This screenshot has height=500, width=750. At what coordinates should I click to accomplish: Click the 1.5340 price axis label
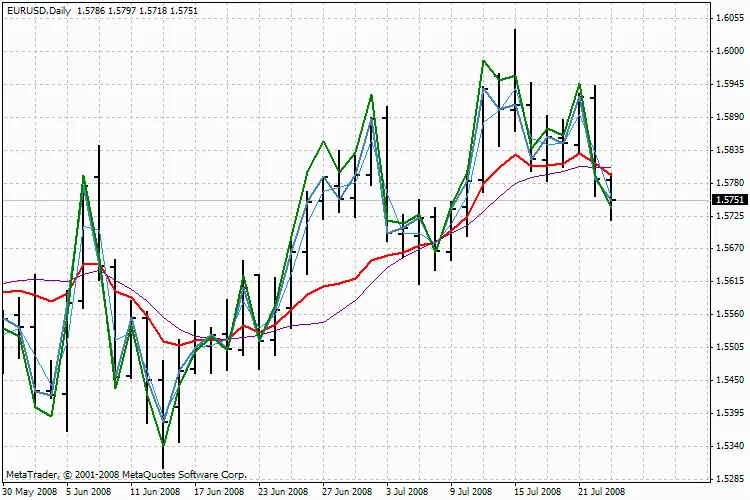(x=729, y=445)
